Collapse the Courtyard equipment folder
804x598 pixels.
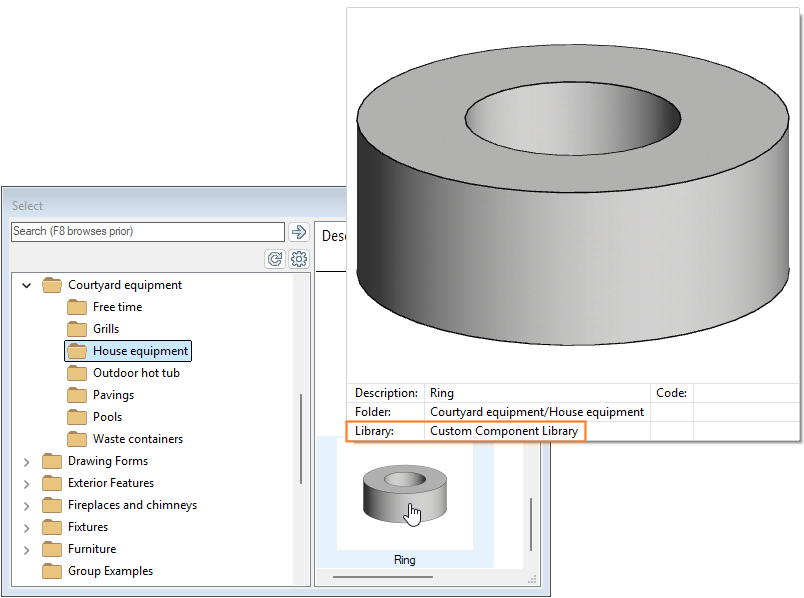click(27, 285)
